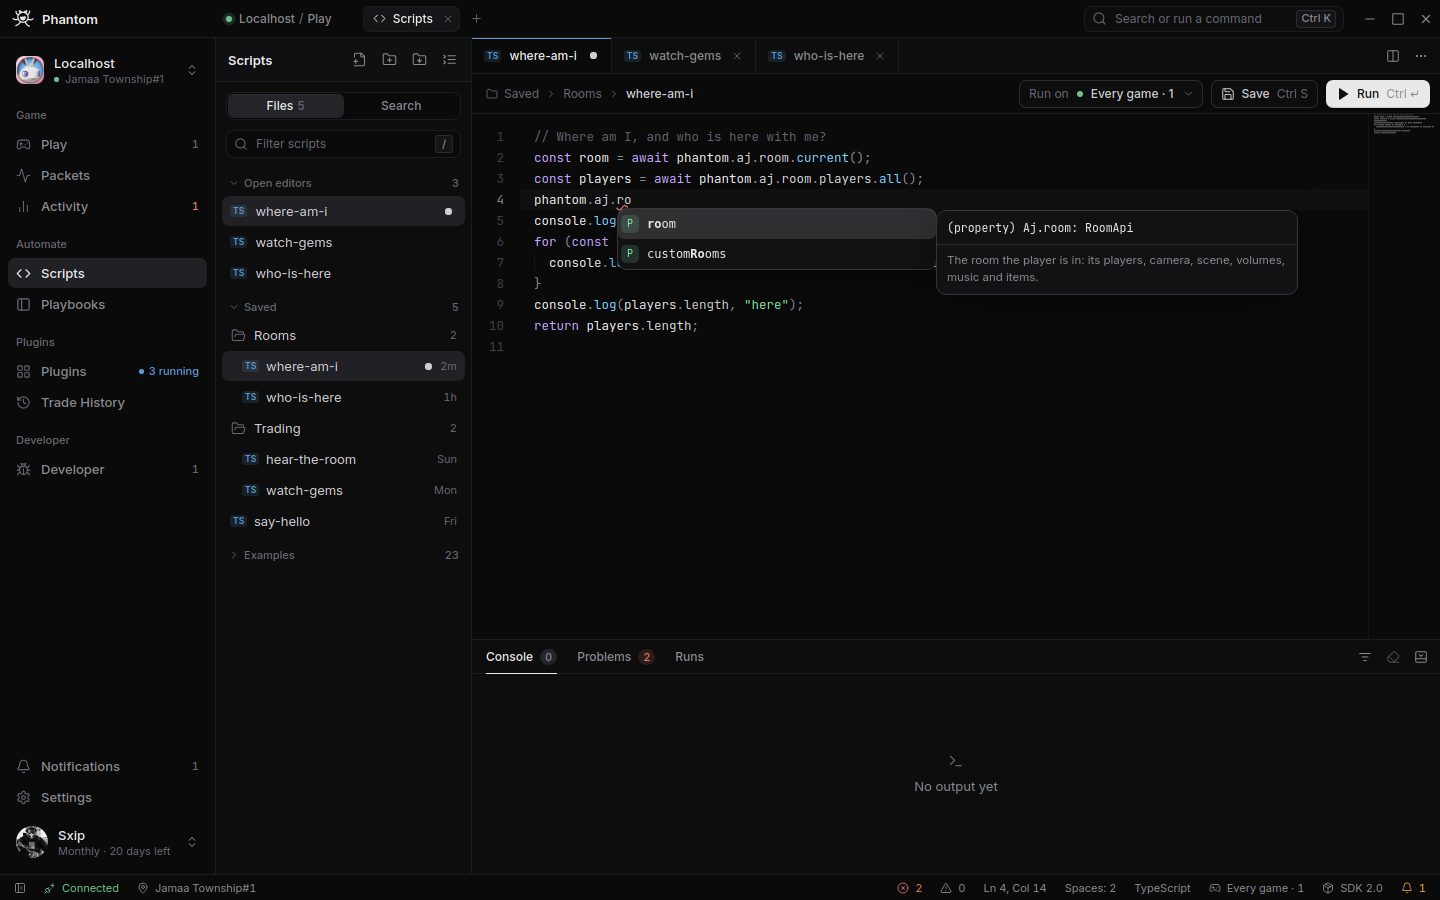
Task: Click the Rooms breadcrumb
Action: point(582,94)
